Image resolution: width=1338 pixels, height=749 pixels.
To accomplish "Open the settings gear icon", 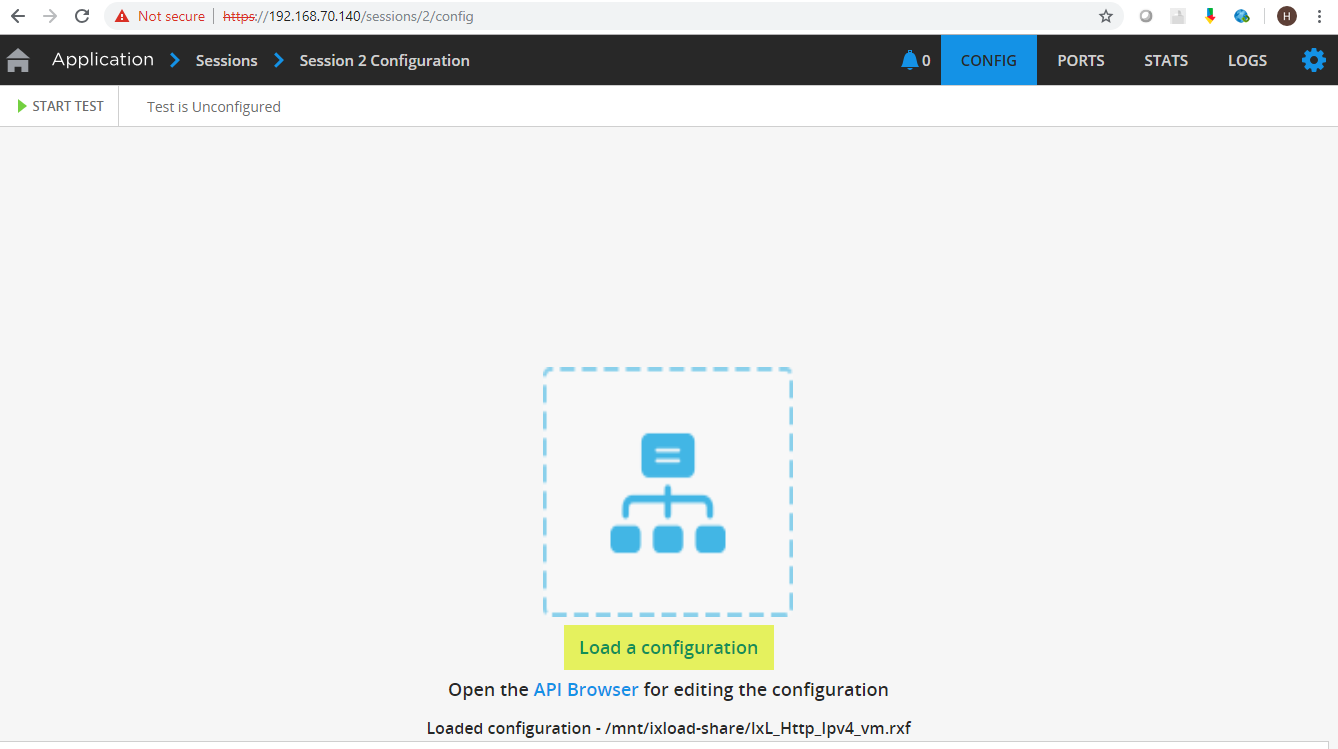I will point(1313,61).
